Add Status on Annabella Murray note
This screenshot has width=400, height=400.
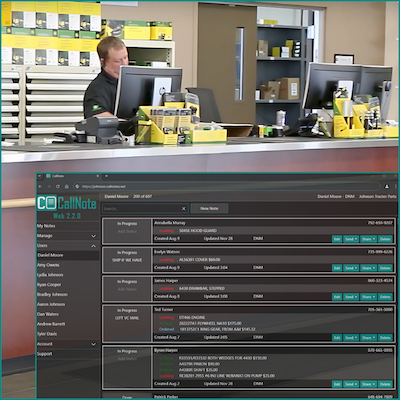127,231
